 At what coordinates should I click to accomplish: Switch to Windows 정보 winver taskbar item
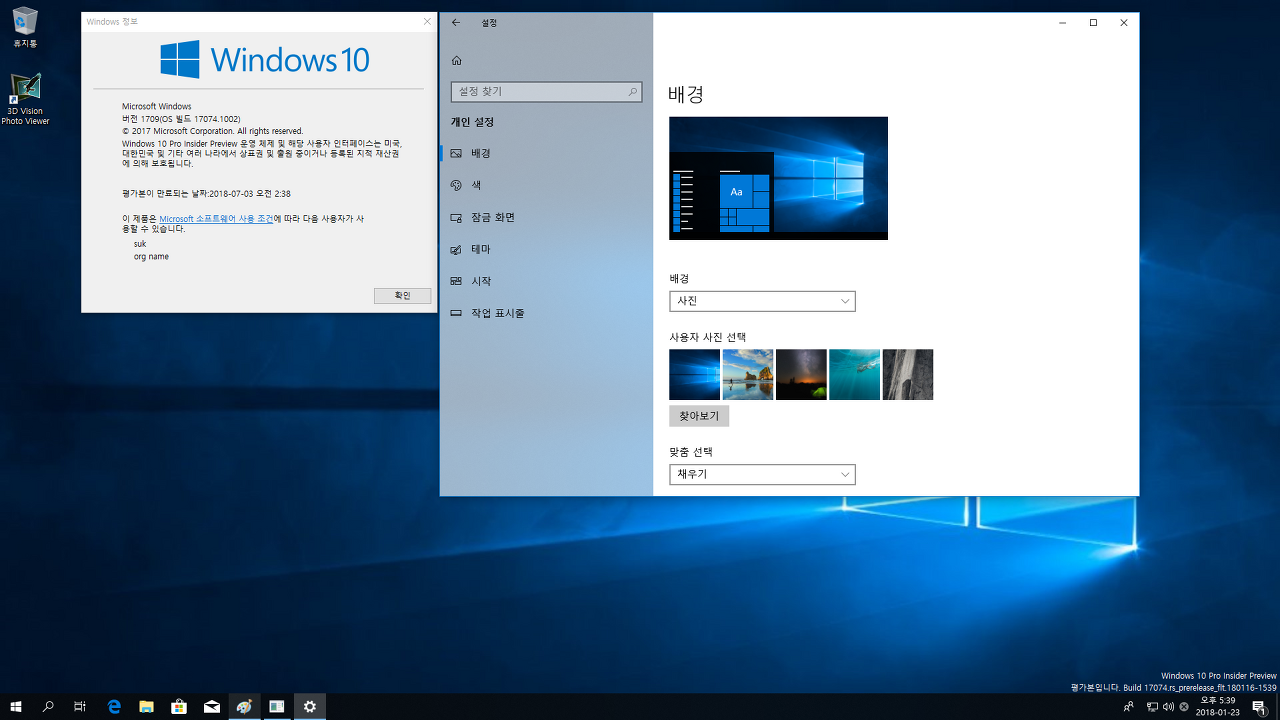click(277, 706)
